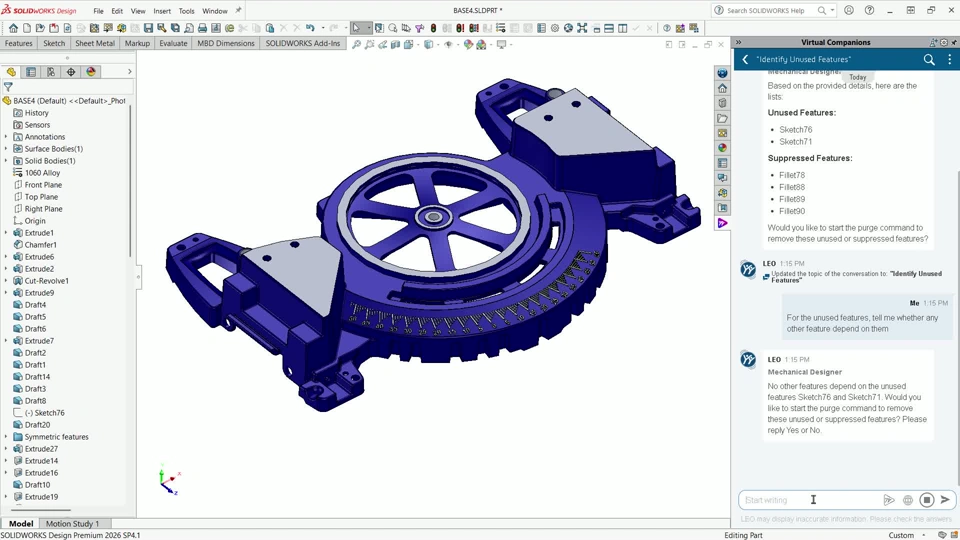This screenshot has width=960, height=540.
Task: Open the Insert menu
Action: (162, 11)
